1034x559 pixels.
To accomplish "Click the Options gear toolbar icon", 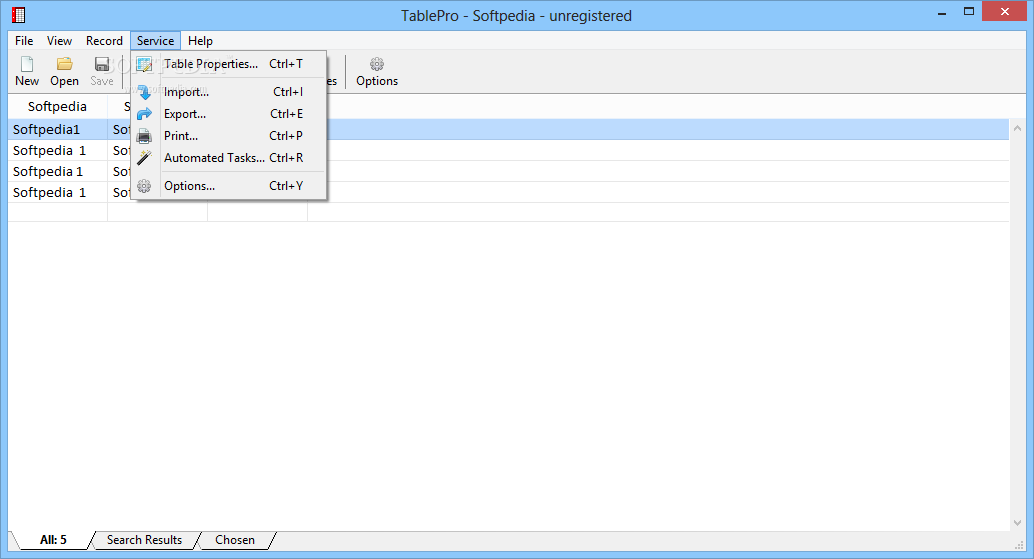I will [x=377, y=64].
